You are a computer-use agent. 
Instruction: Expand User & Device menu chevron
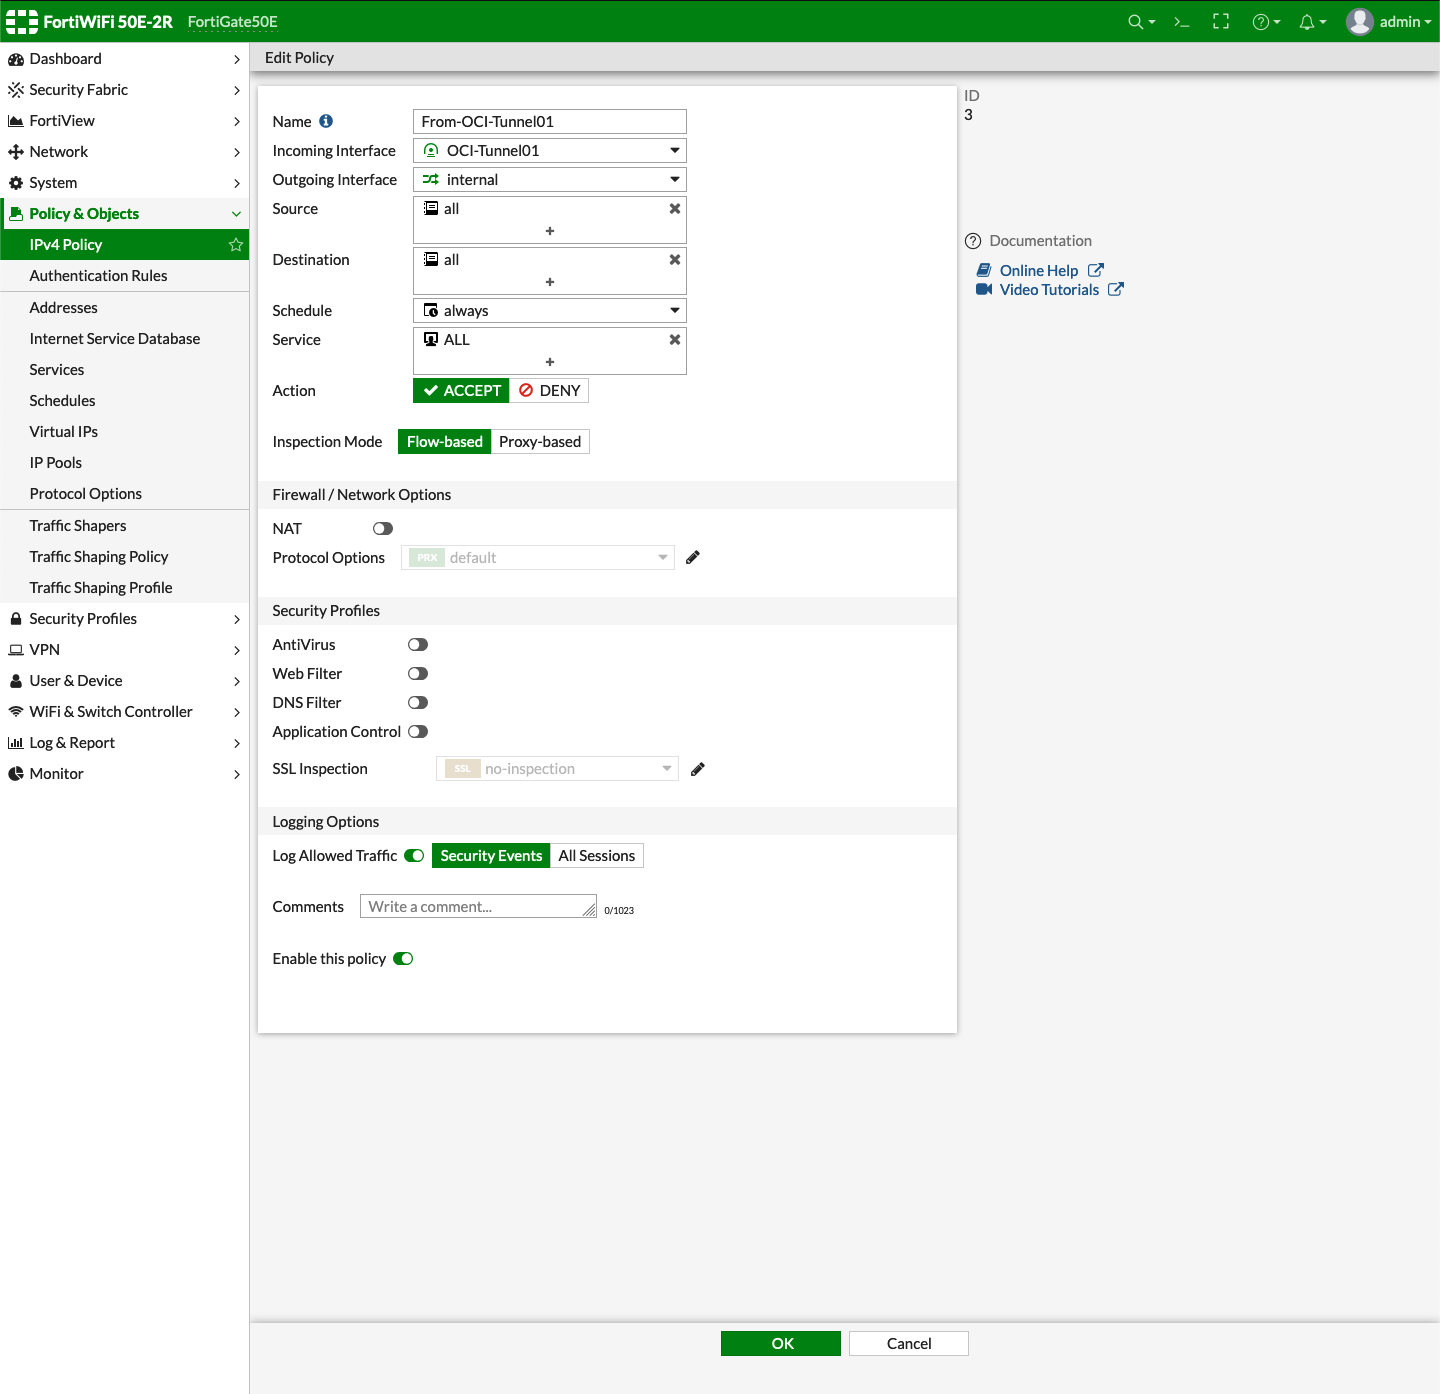[236, 681]
